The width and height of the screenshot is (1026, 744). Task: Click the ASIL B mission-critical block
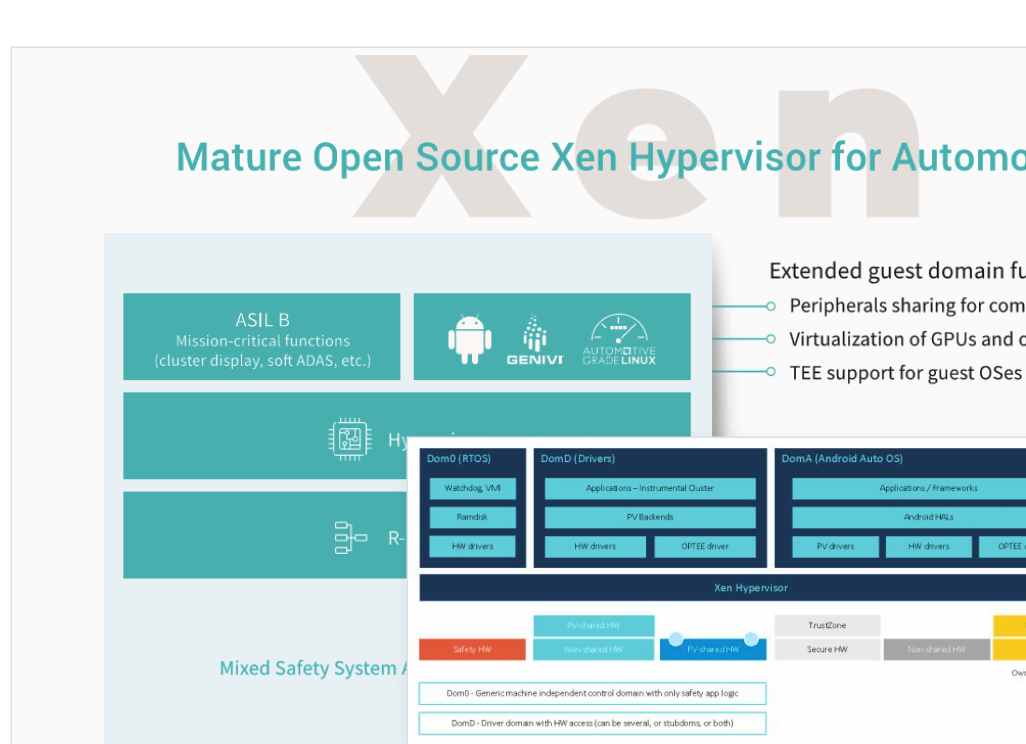(x=262, y=337)
